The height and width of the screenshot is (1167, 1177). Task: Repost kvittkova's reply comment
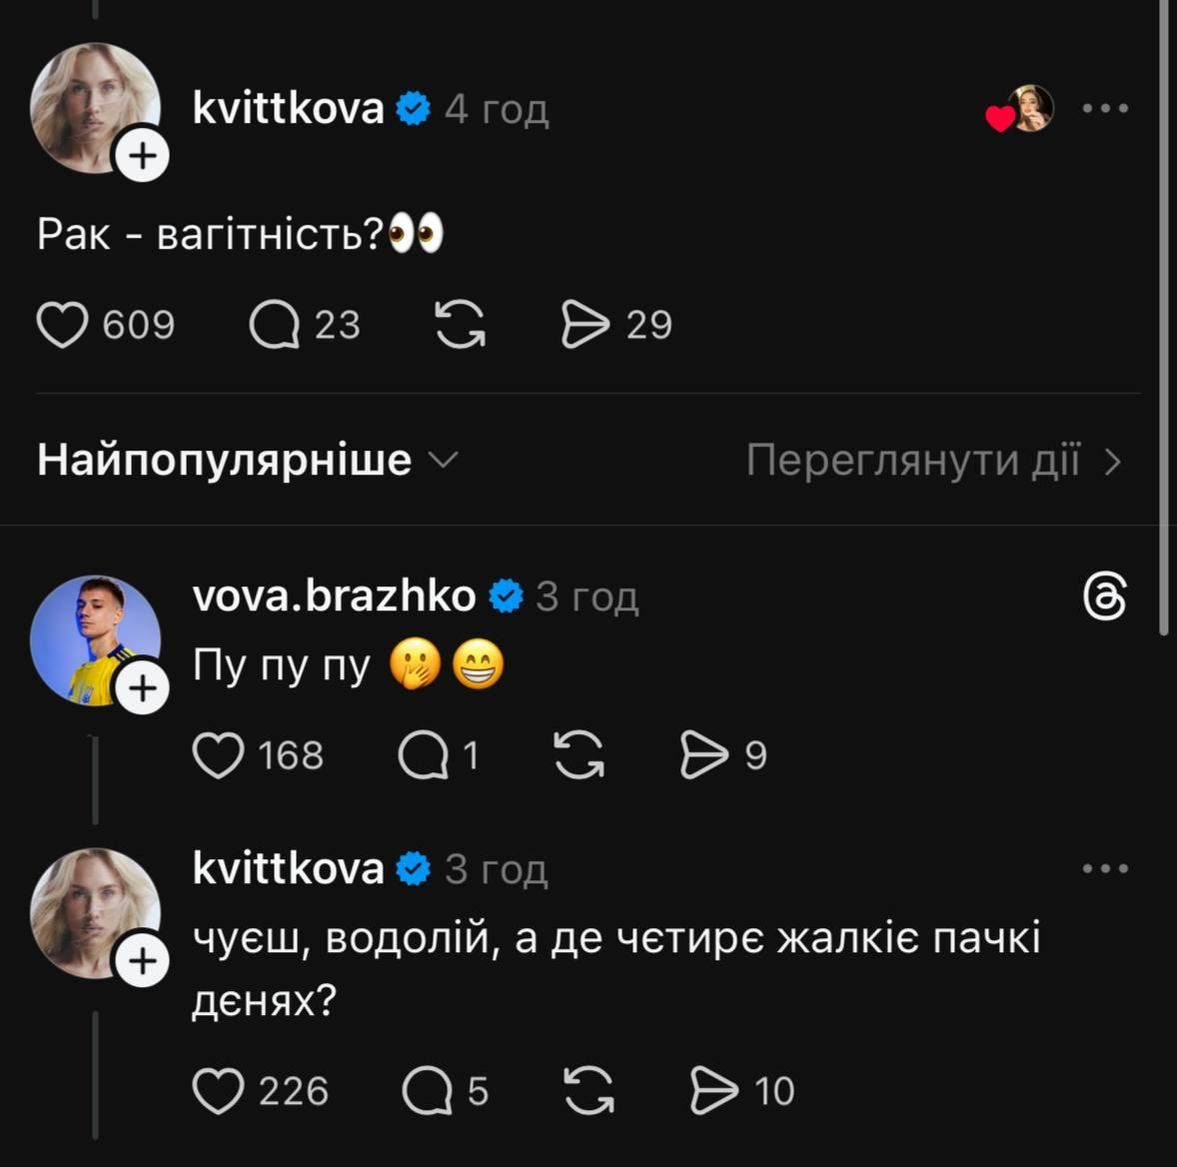(x=589, y=1091)
